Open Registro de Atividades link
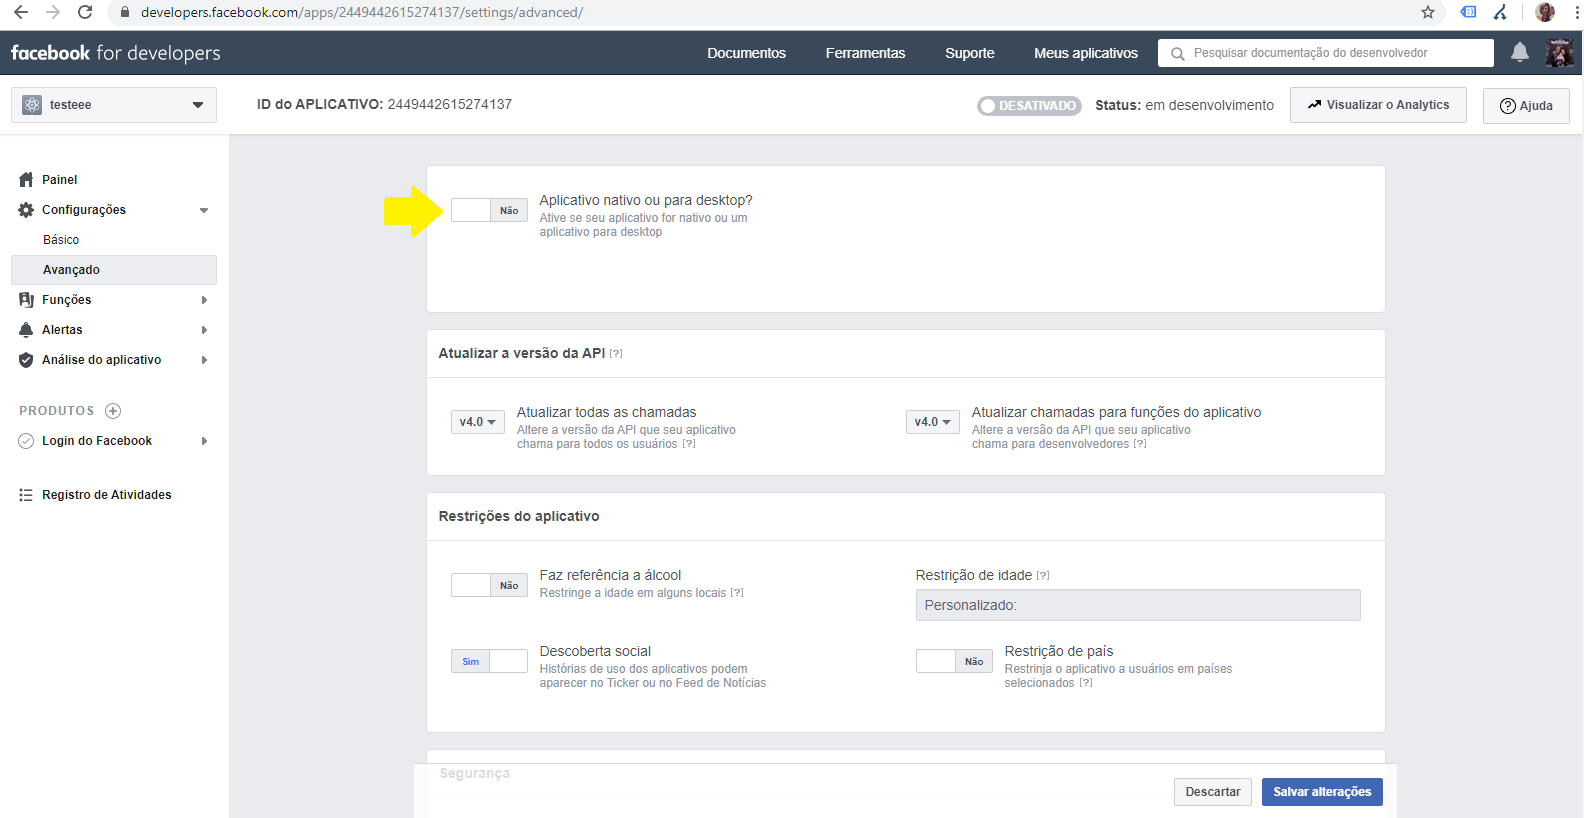This screenshot has width=1584, height=818. 107,495
